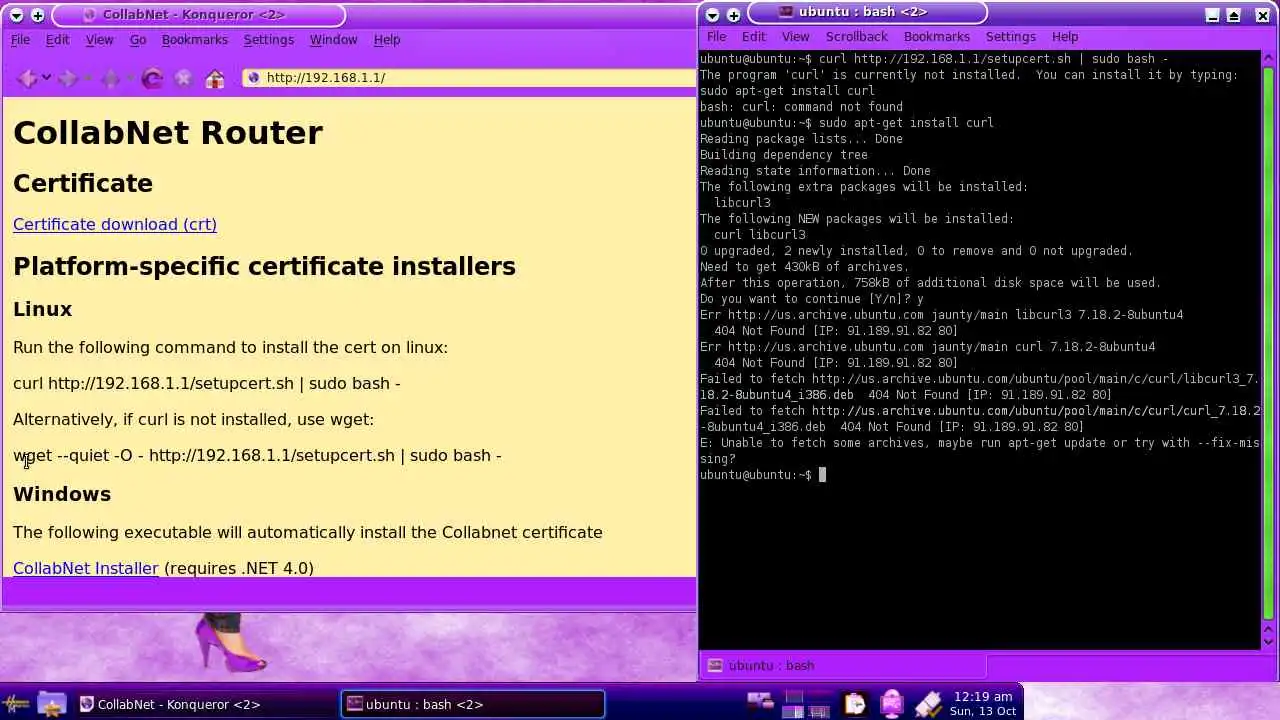
Task: Open the KDE application launcher menu
Action: [16, 704]
